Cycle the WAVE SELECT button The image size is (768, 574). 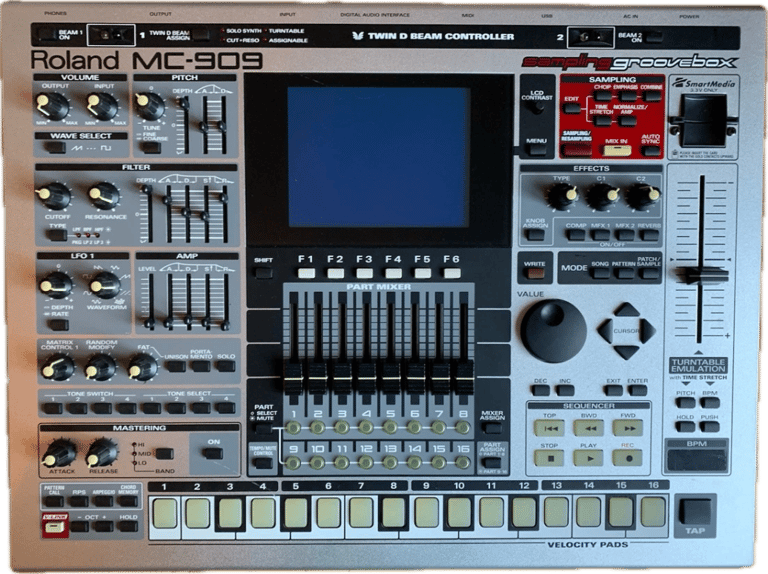pyautogui.click(x=54, y=147)
